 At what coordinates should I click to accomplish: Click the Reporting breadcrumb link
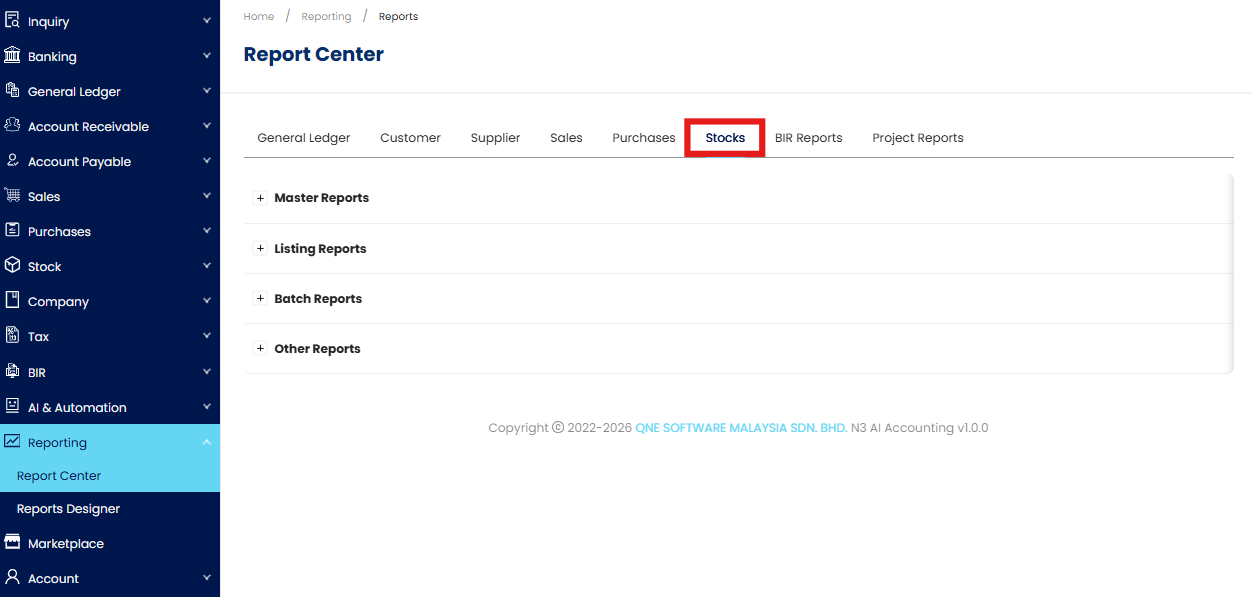point(326,16)
